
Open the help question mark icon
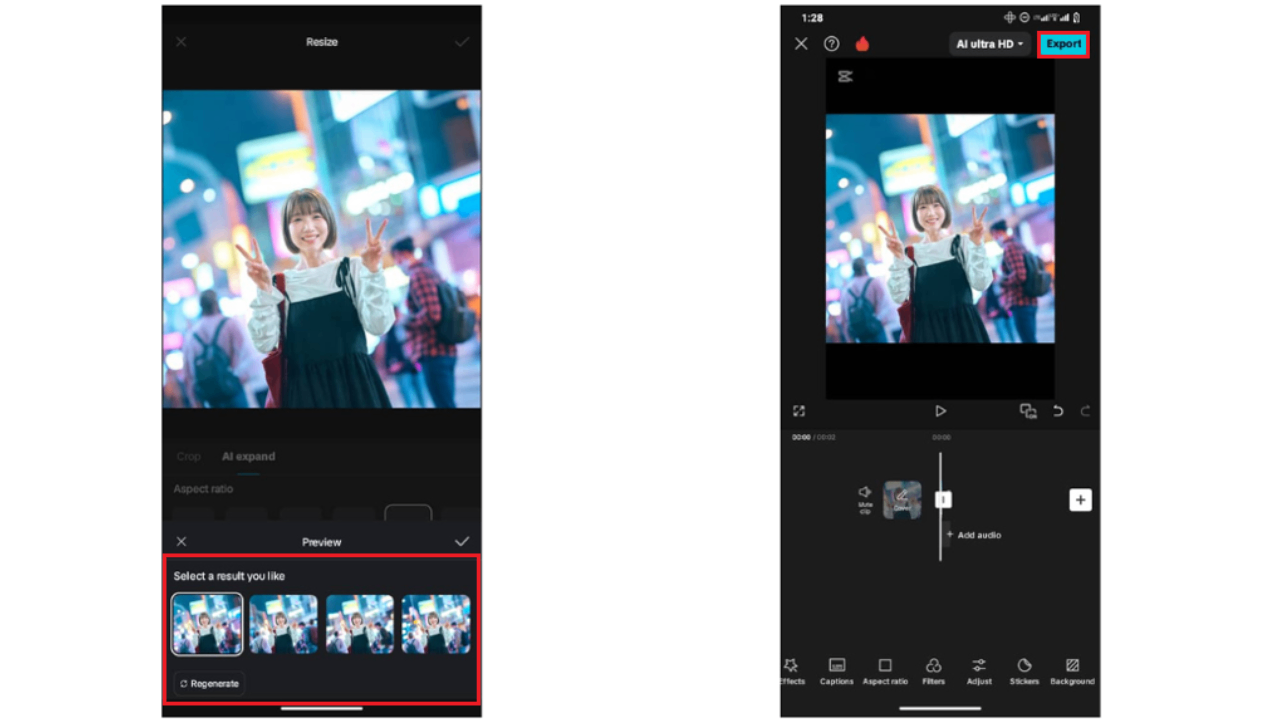point(830,43)
